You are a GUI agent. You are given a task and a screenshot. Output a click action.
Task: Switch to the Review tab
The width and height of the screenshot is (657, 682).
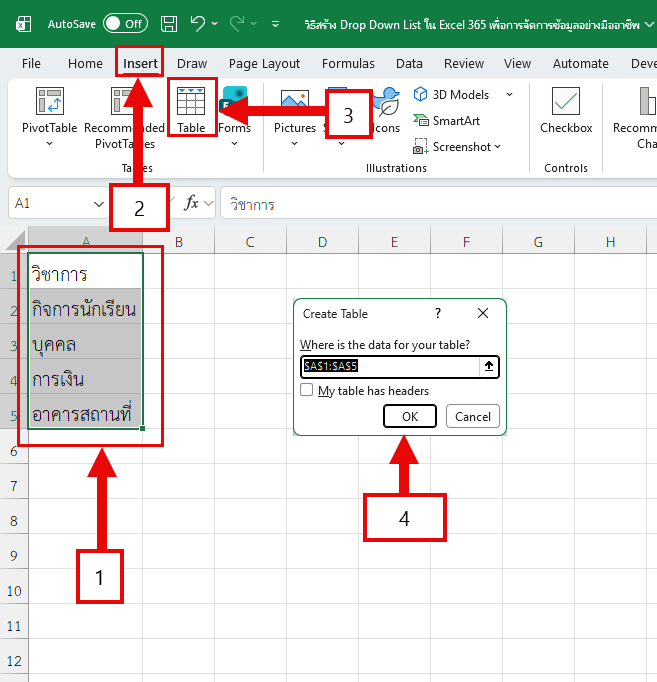pos(464,64)
